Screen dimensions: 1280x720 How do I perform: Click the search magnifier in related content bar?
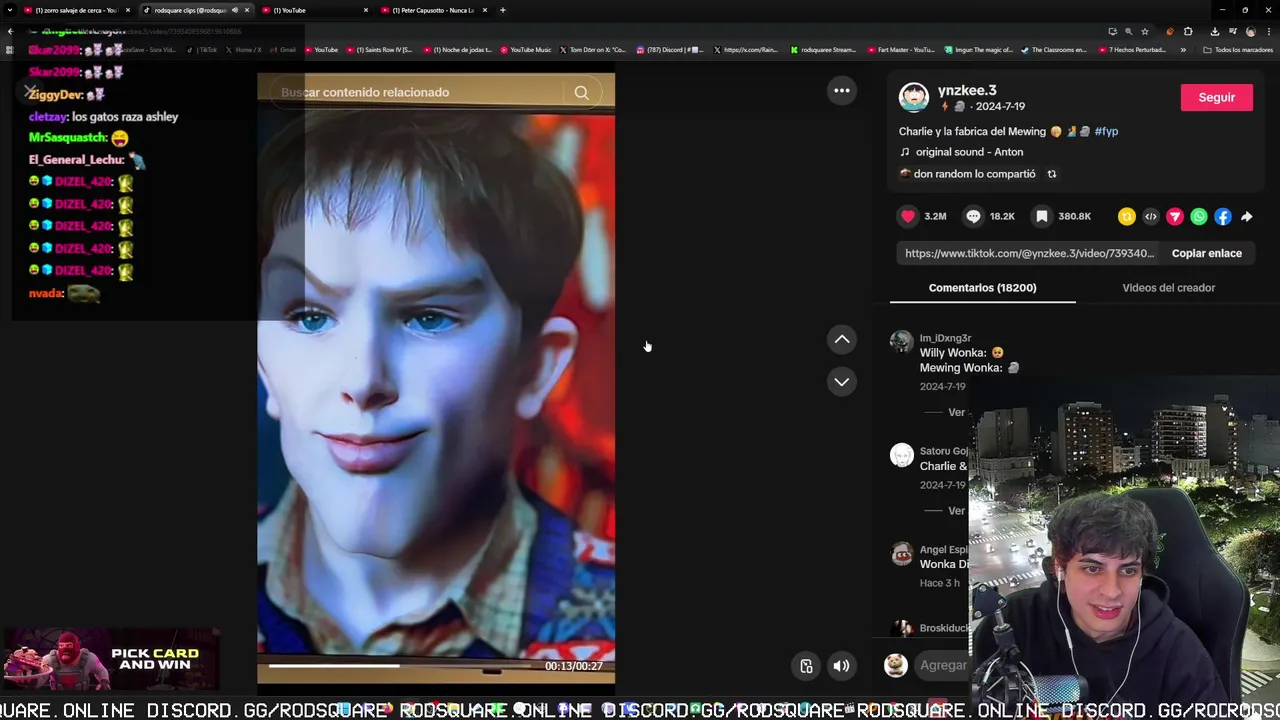pyautogui.click(x=581, y=93)
